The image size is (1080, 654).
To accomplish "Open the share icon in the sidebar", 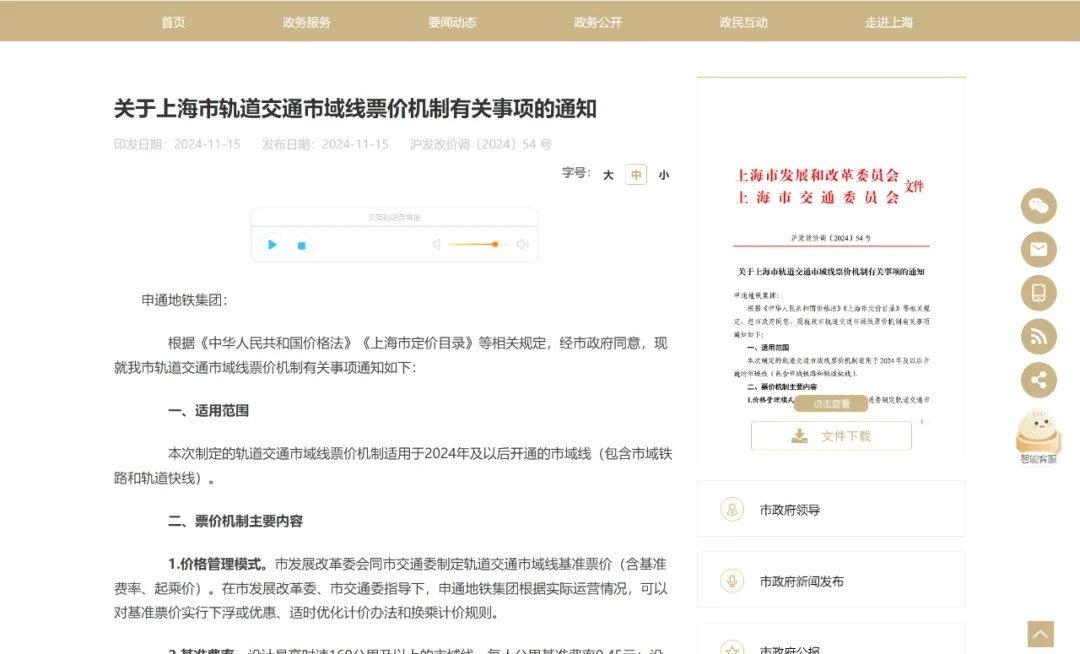I will point(1039,381).
